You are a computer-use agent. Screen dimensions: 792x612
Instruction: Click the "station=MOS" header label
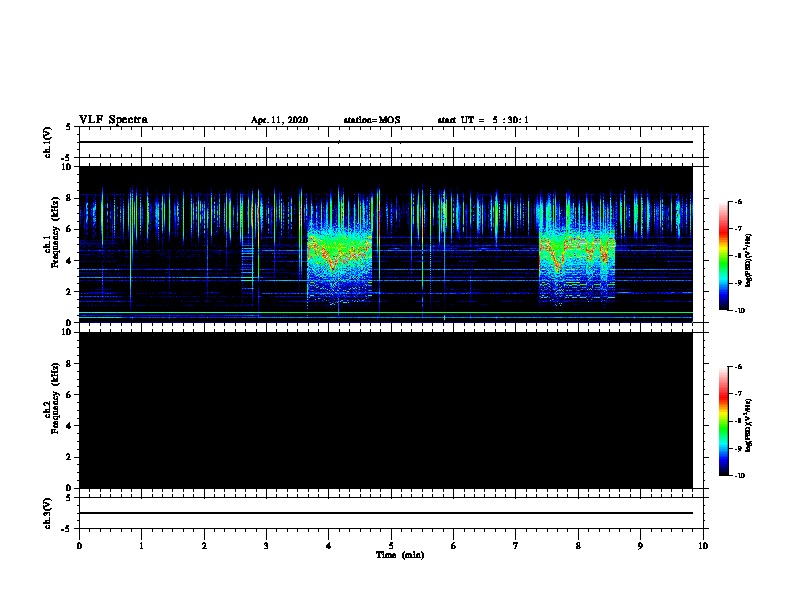(x=372, y=120)
